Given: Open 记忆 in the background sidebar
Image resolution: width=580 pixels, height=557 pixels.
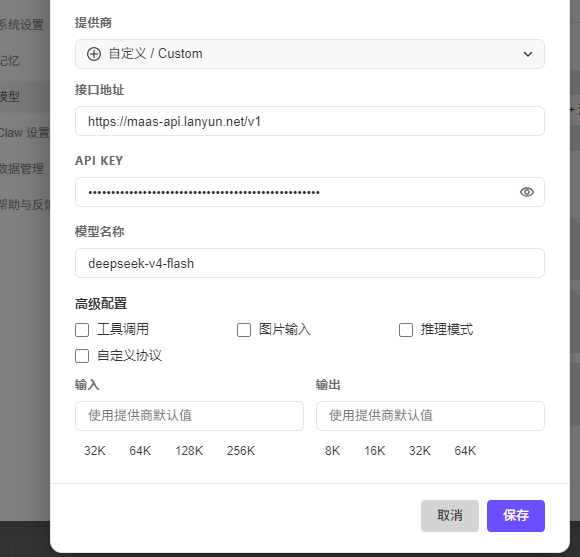Looking at the screenshot, I should click(x=10, y=61).
